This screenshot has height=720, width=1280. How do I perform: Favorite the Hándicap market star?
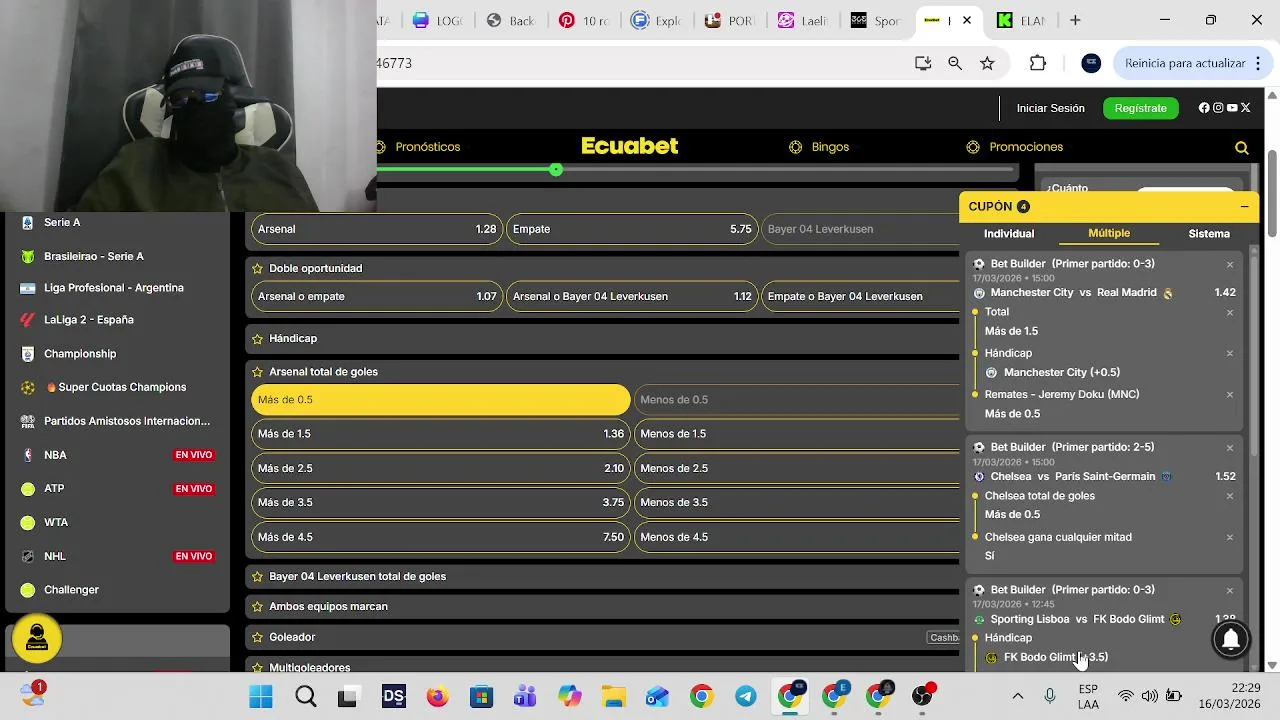[x=257, y=338]
